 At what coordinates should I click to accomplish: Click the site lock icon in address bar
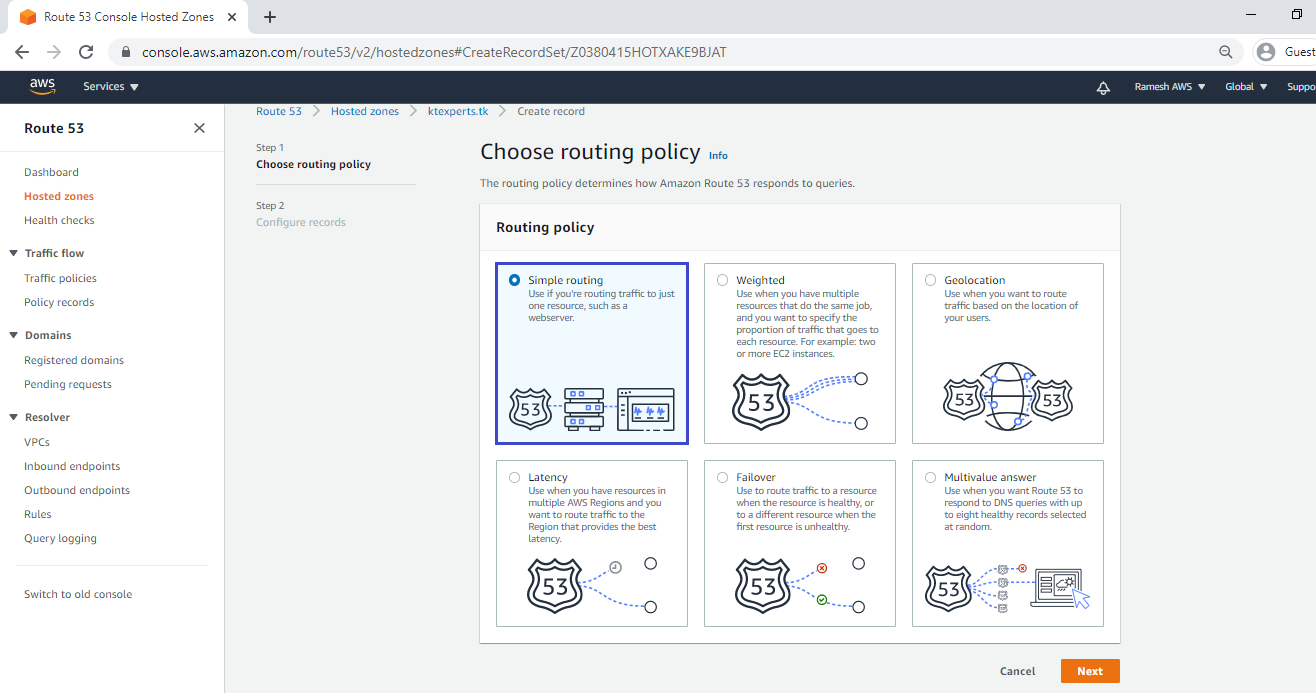click(126, 52)
